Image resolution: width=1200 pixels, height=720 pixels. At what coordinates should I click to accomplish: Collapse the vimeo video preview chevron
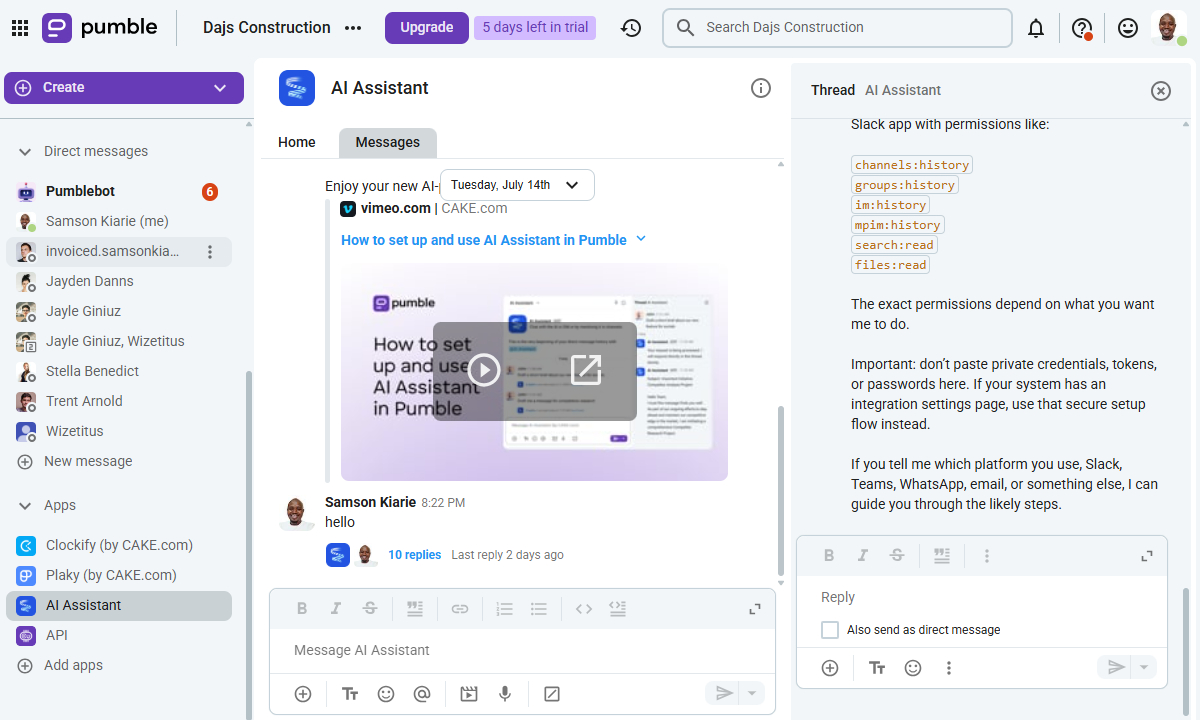641,239
